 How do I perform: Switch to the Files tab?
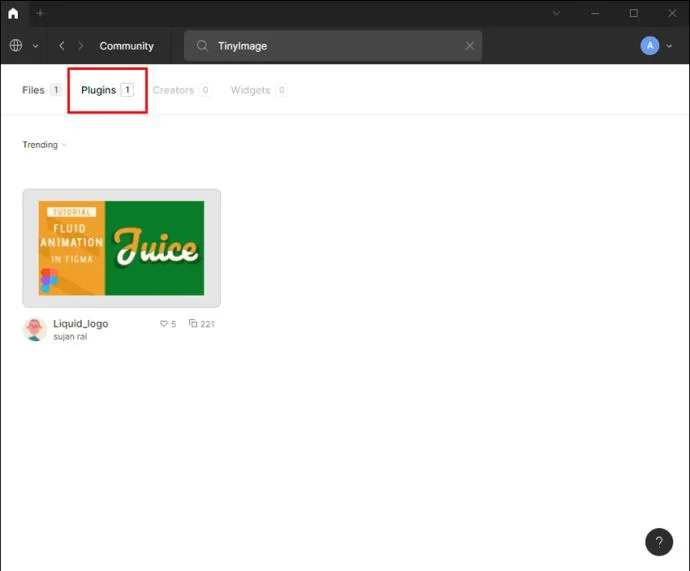coord(41,90)
